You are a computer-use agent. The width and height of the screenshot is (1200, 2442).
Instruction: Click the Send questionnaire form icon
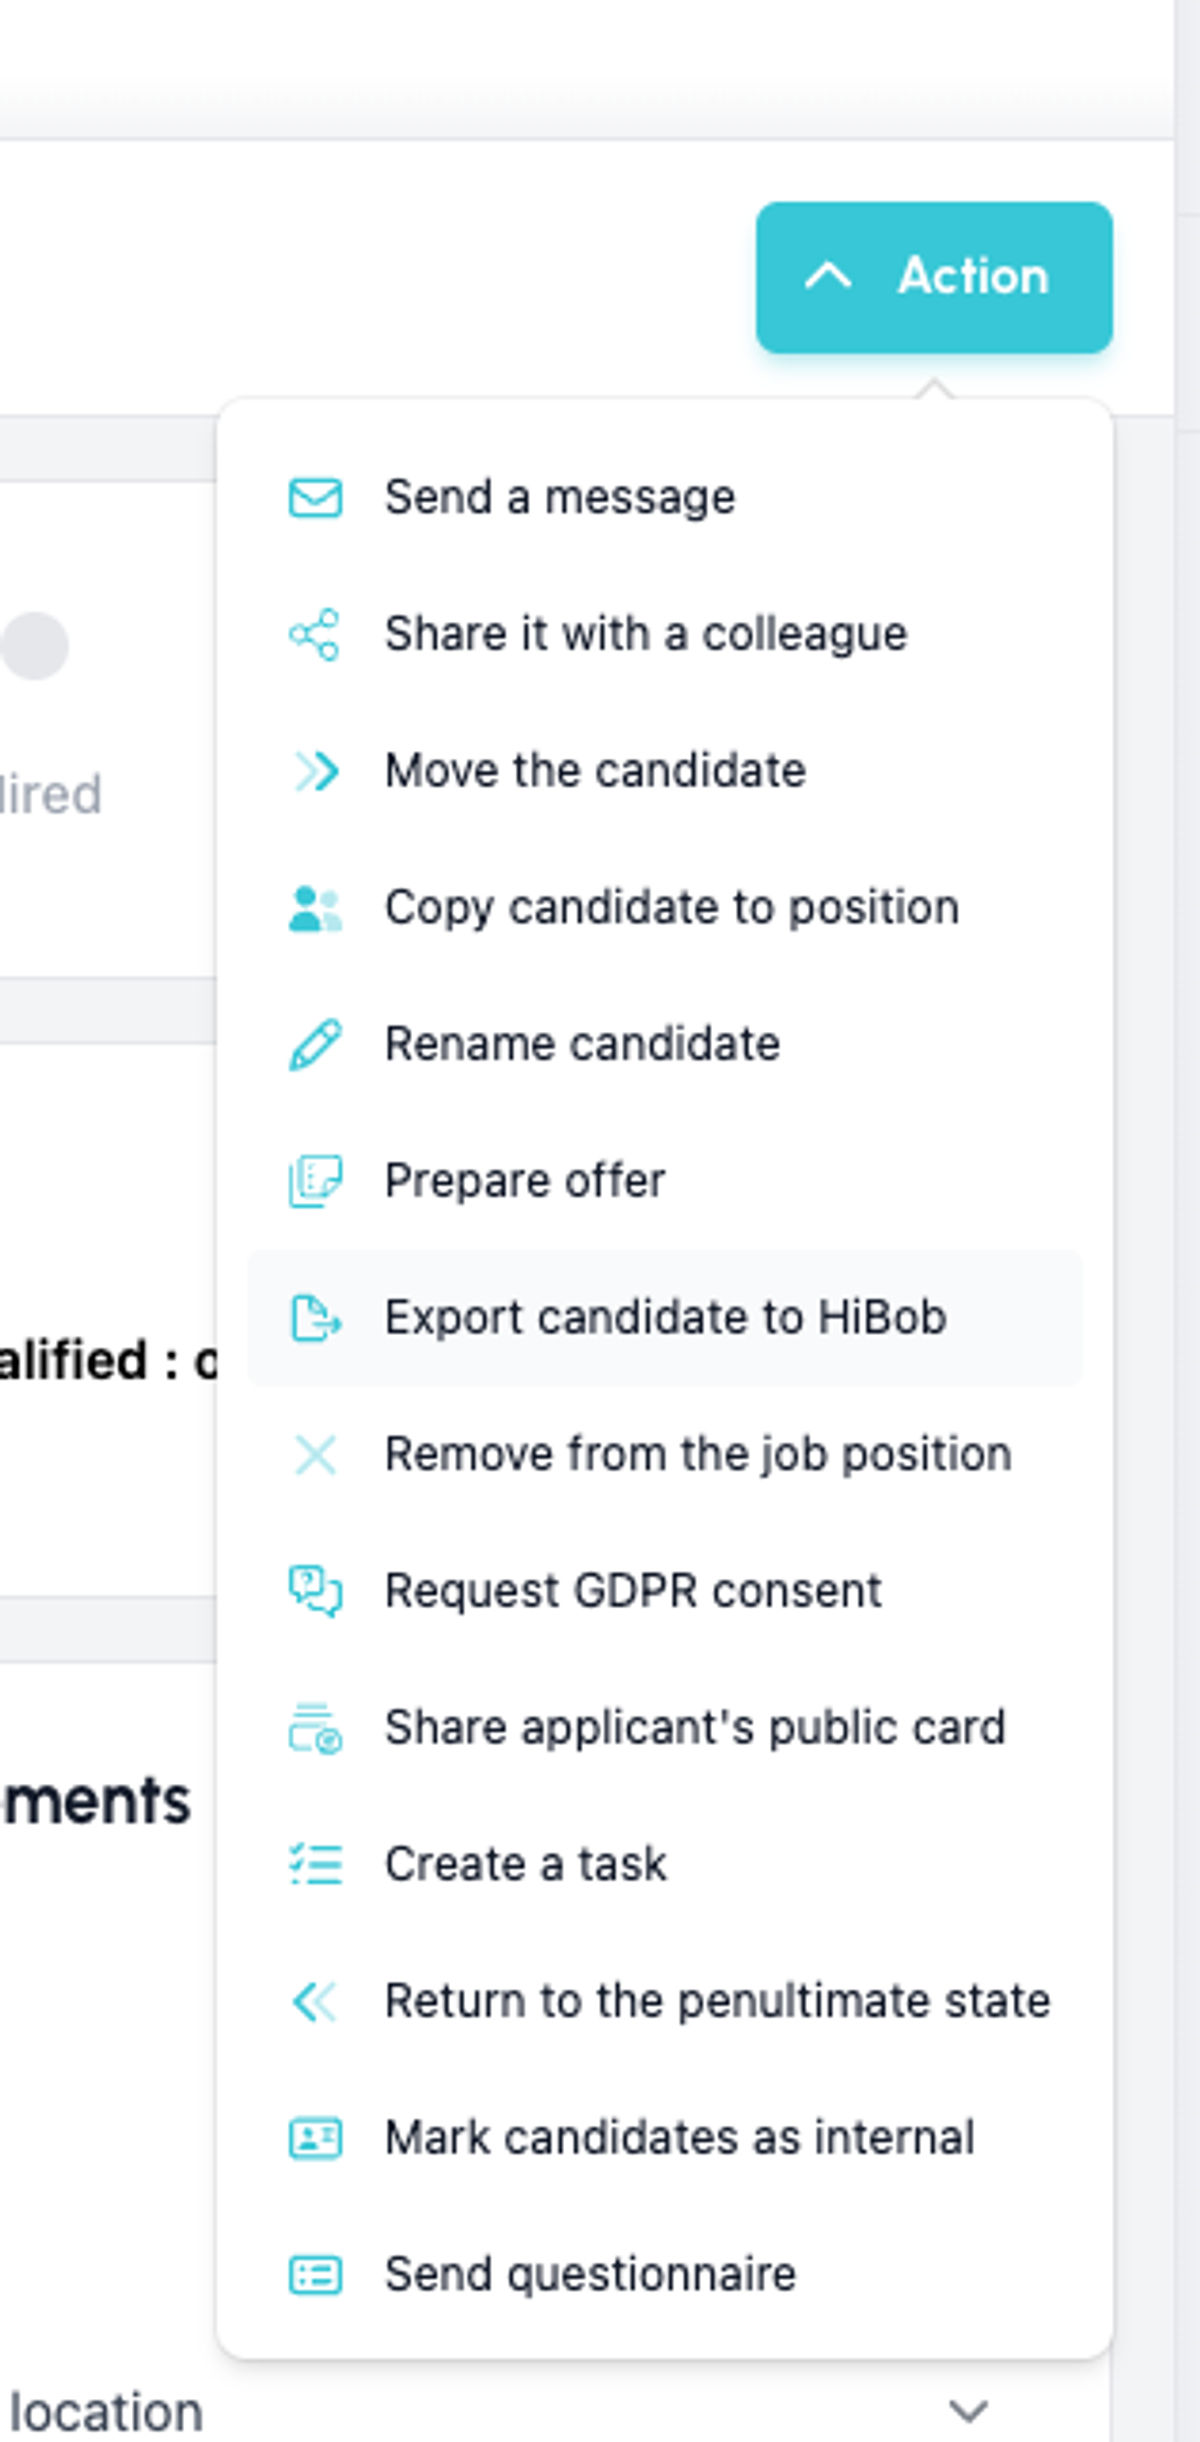click(x=315, y=2275)
